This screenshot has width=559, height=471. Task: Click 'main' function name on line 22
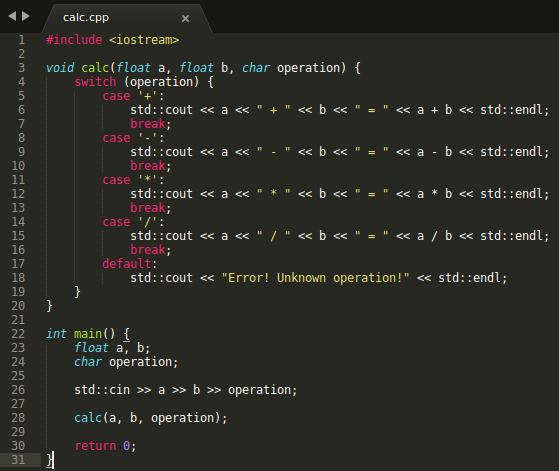(x=88, y=334)
